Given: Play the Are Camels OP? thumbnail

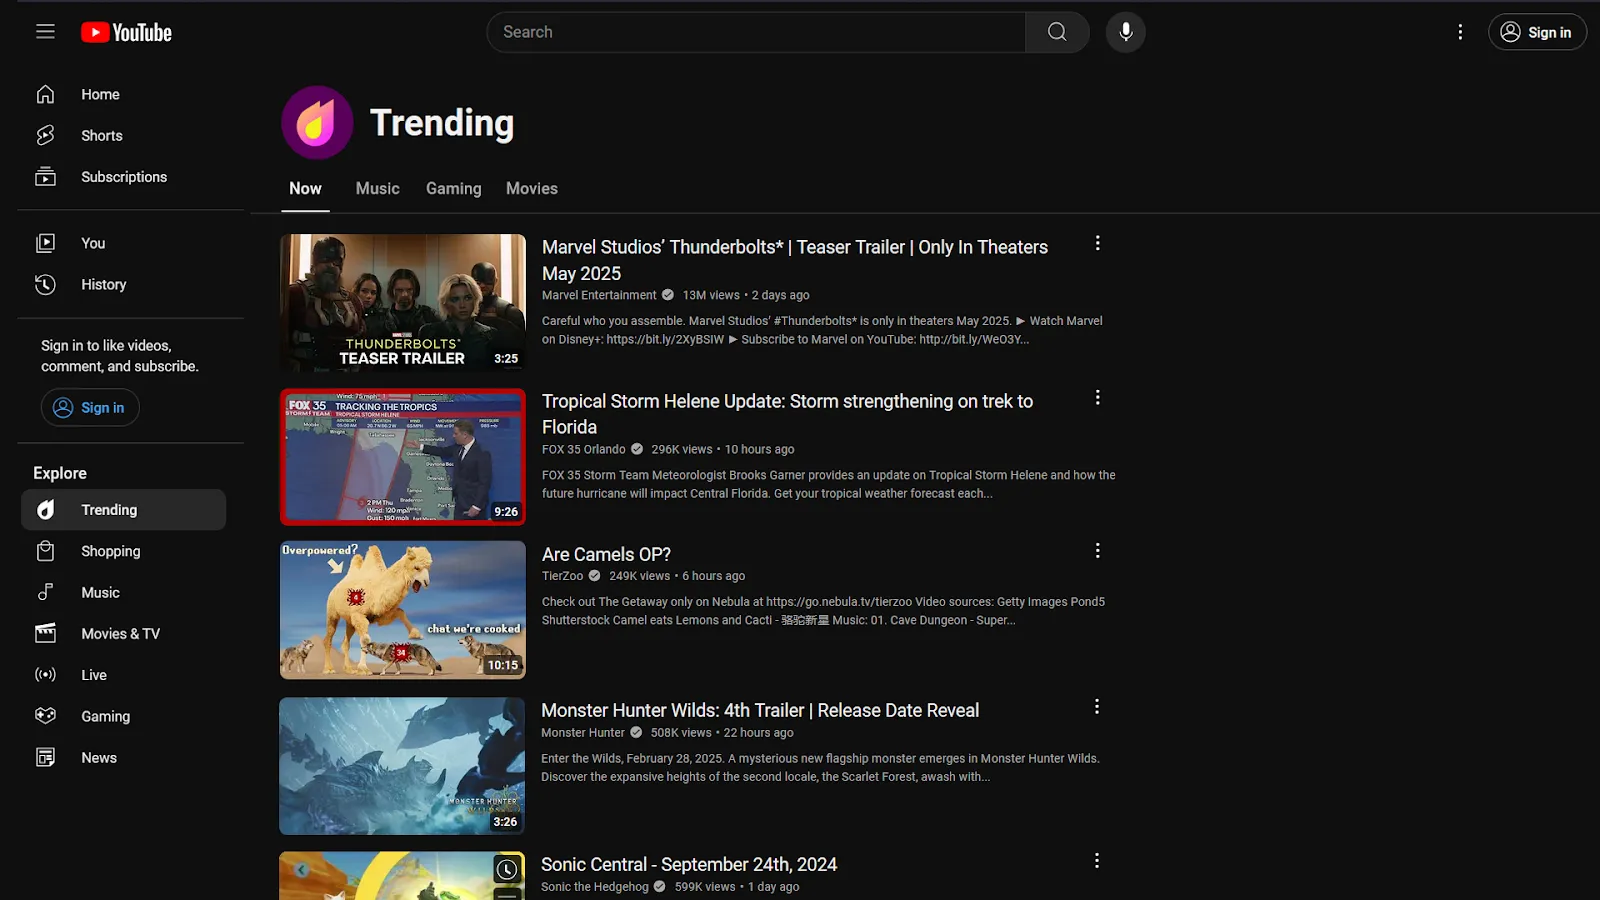Looking at the screenshot, I should click(402, 610).
